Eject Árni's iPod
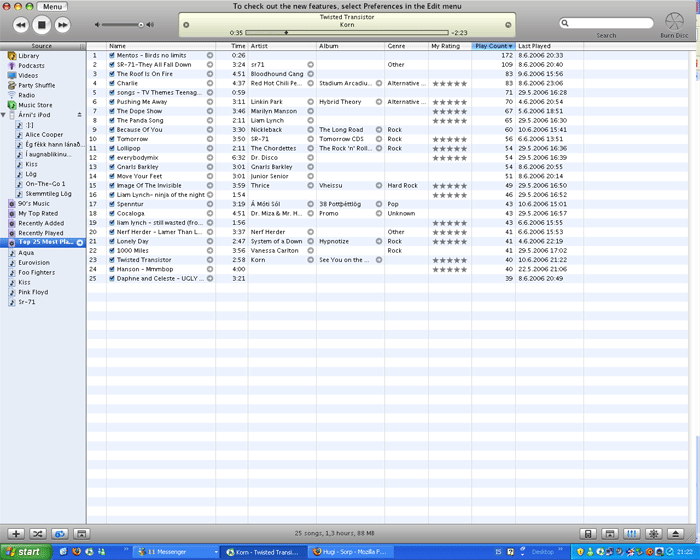The image size is (700, 560). (79, 115)
